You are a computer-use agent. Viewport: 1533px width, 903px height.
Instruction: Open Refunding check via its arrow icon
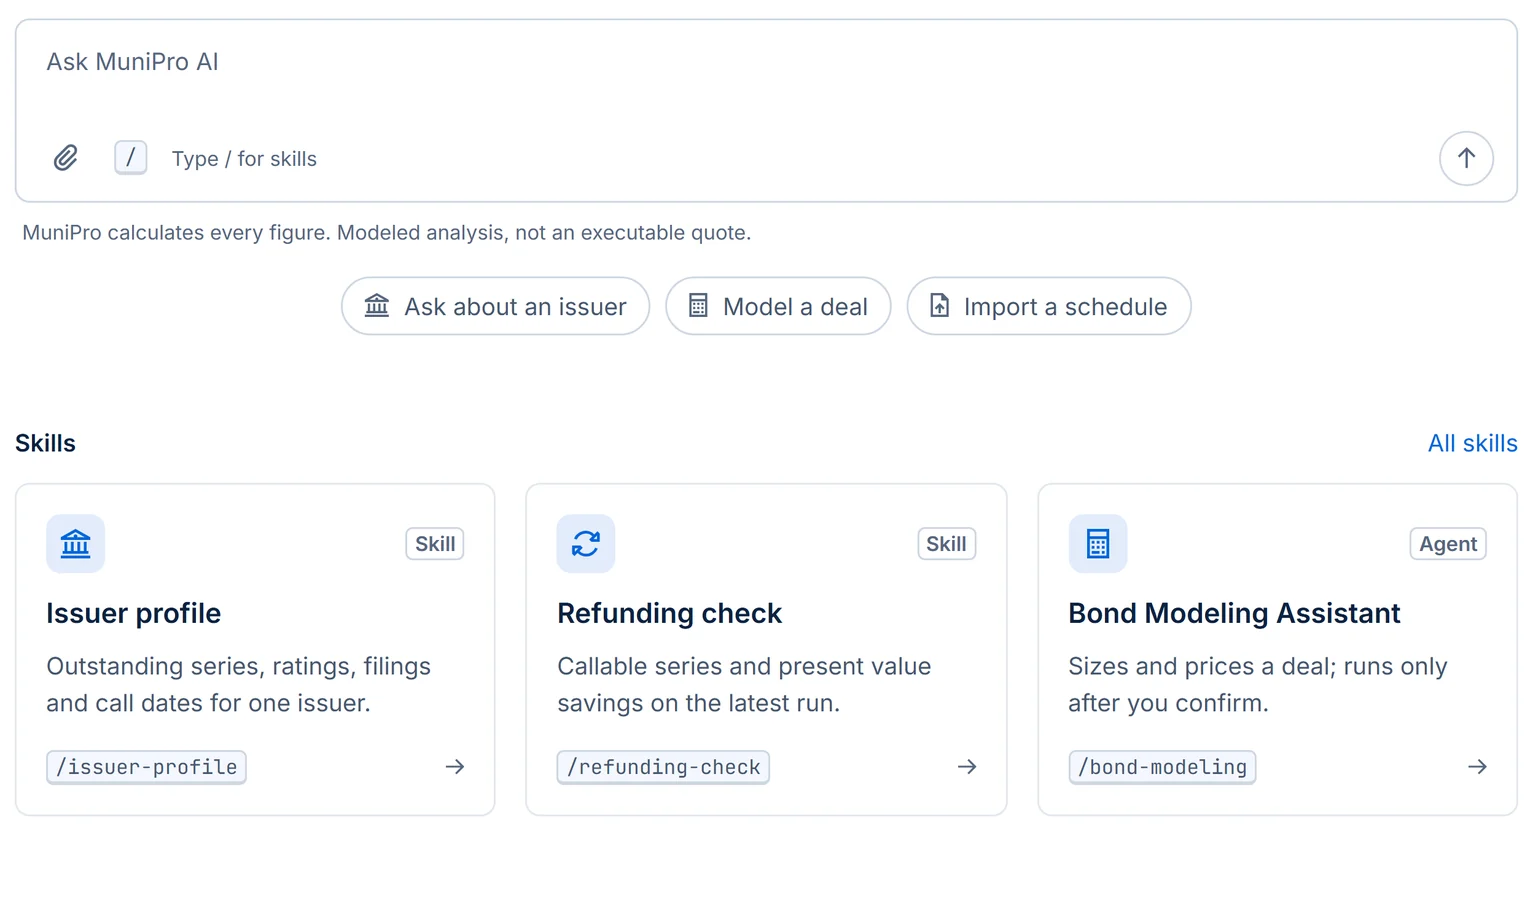click(967, 767)
